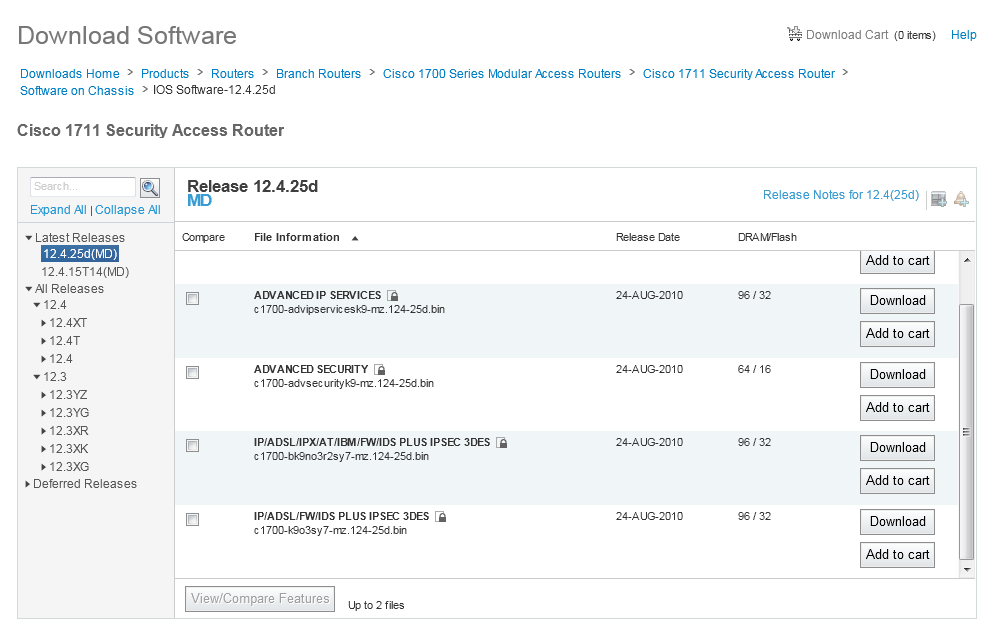The height and width of the screenshot is (623, 988).
Task: Expand the 12.3XG release node
Action: (43, 467)
